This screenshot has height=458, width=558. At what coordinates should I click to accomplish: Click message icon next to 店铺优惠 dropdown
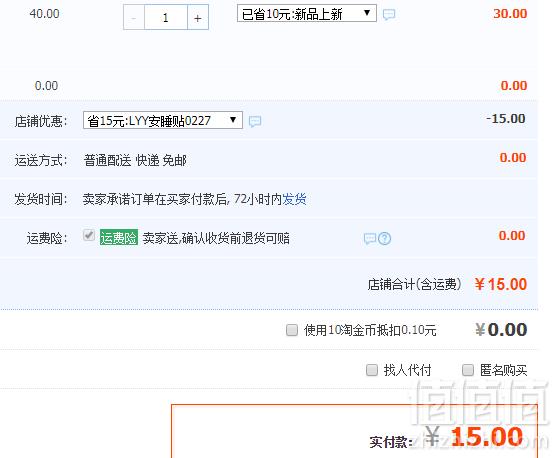(255, 122)
